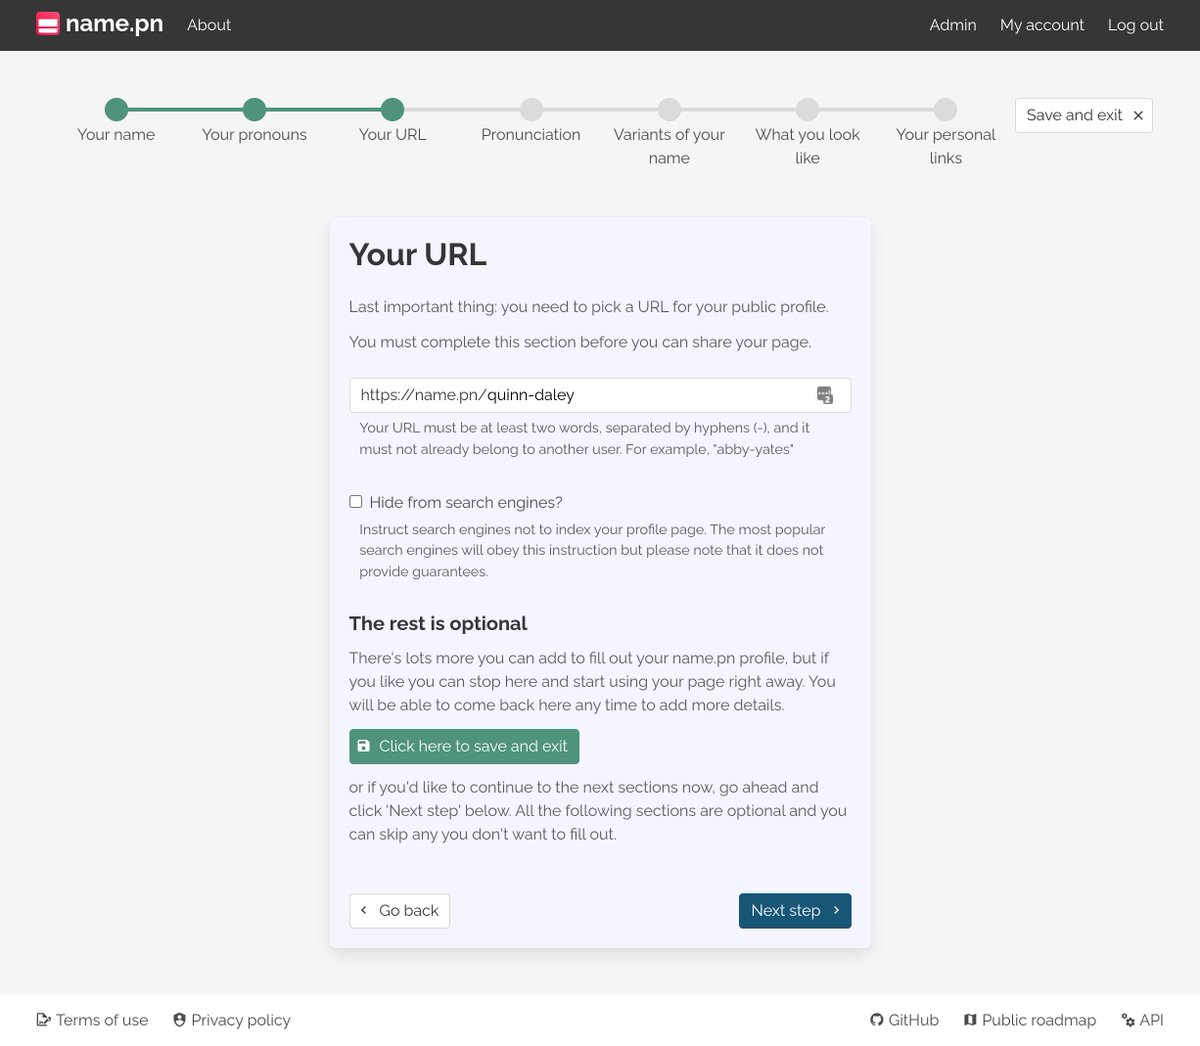
Task: Click the name.pn logo icon
Action: point(48,24)
